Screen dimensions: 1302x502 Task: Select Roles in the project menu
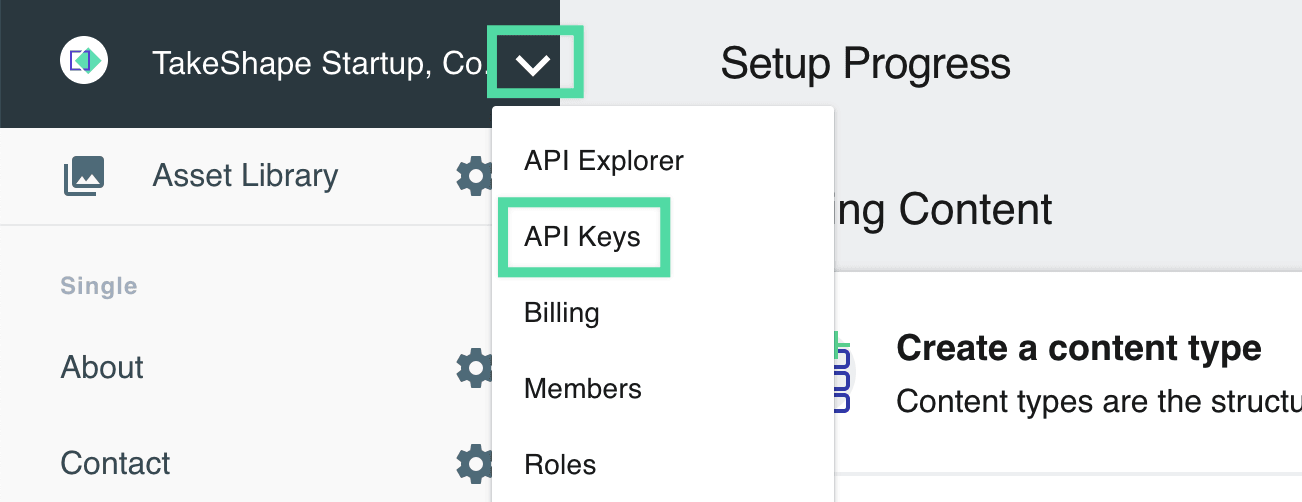point(560,465)
